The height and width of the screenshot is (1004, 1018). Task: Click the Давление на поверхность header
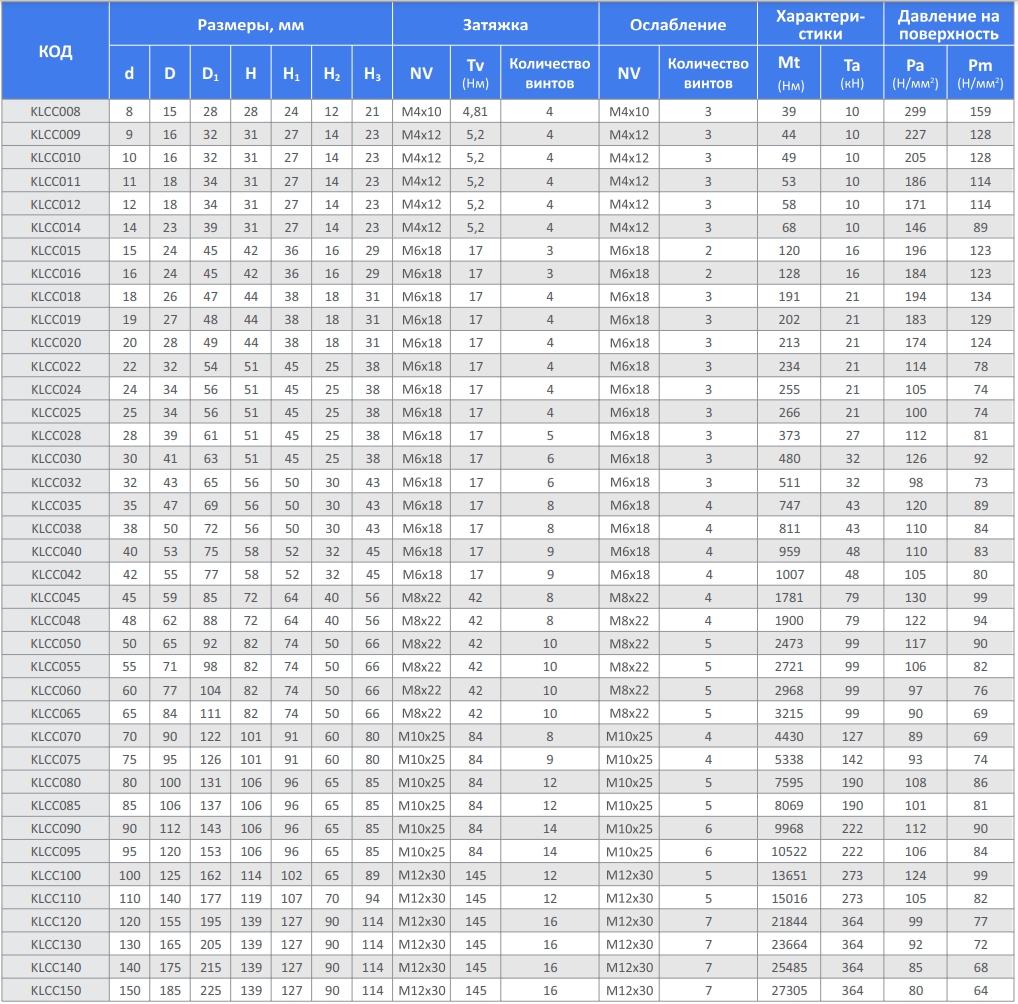coord(948,24)
